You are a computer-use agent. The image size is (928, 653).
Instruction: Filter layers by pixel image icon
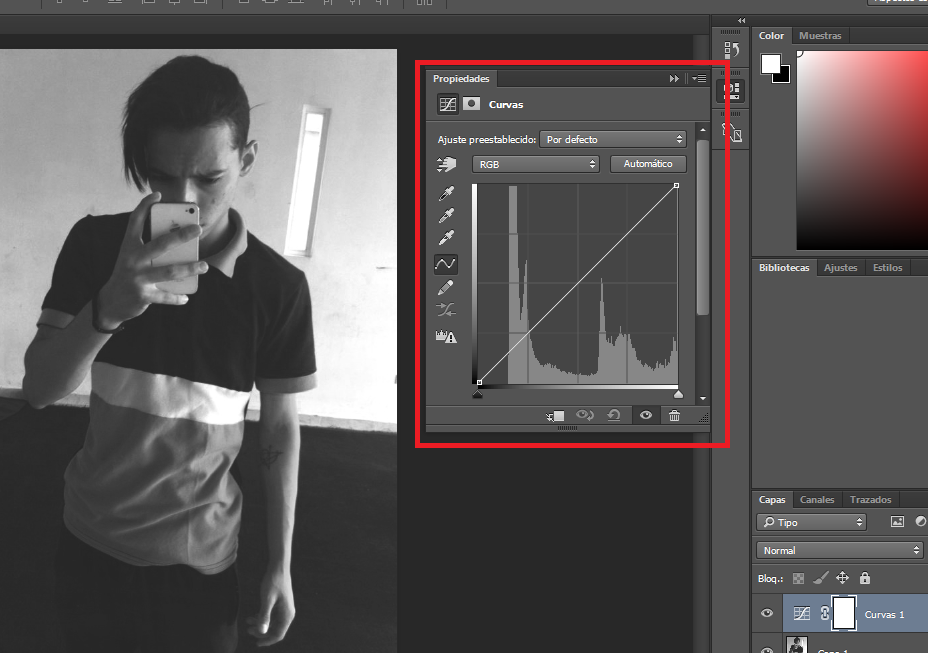pos(897,522)
